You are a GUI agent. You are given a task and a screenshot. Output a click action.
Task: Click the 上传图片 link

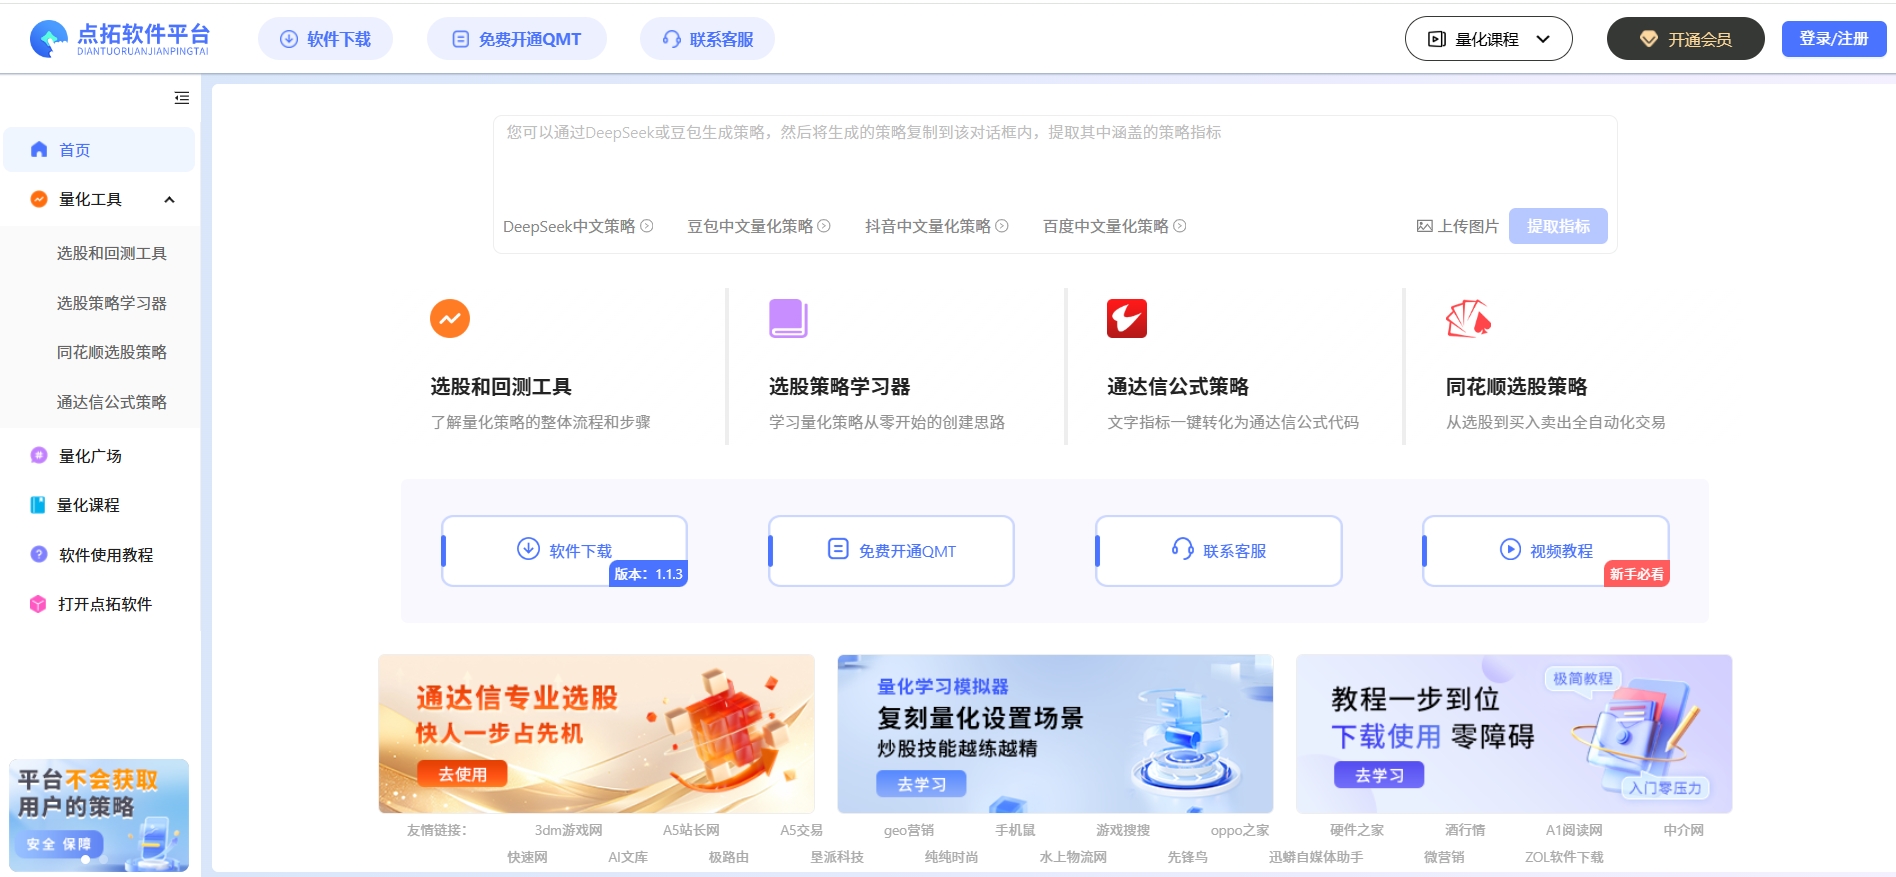[1458, 226]
